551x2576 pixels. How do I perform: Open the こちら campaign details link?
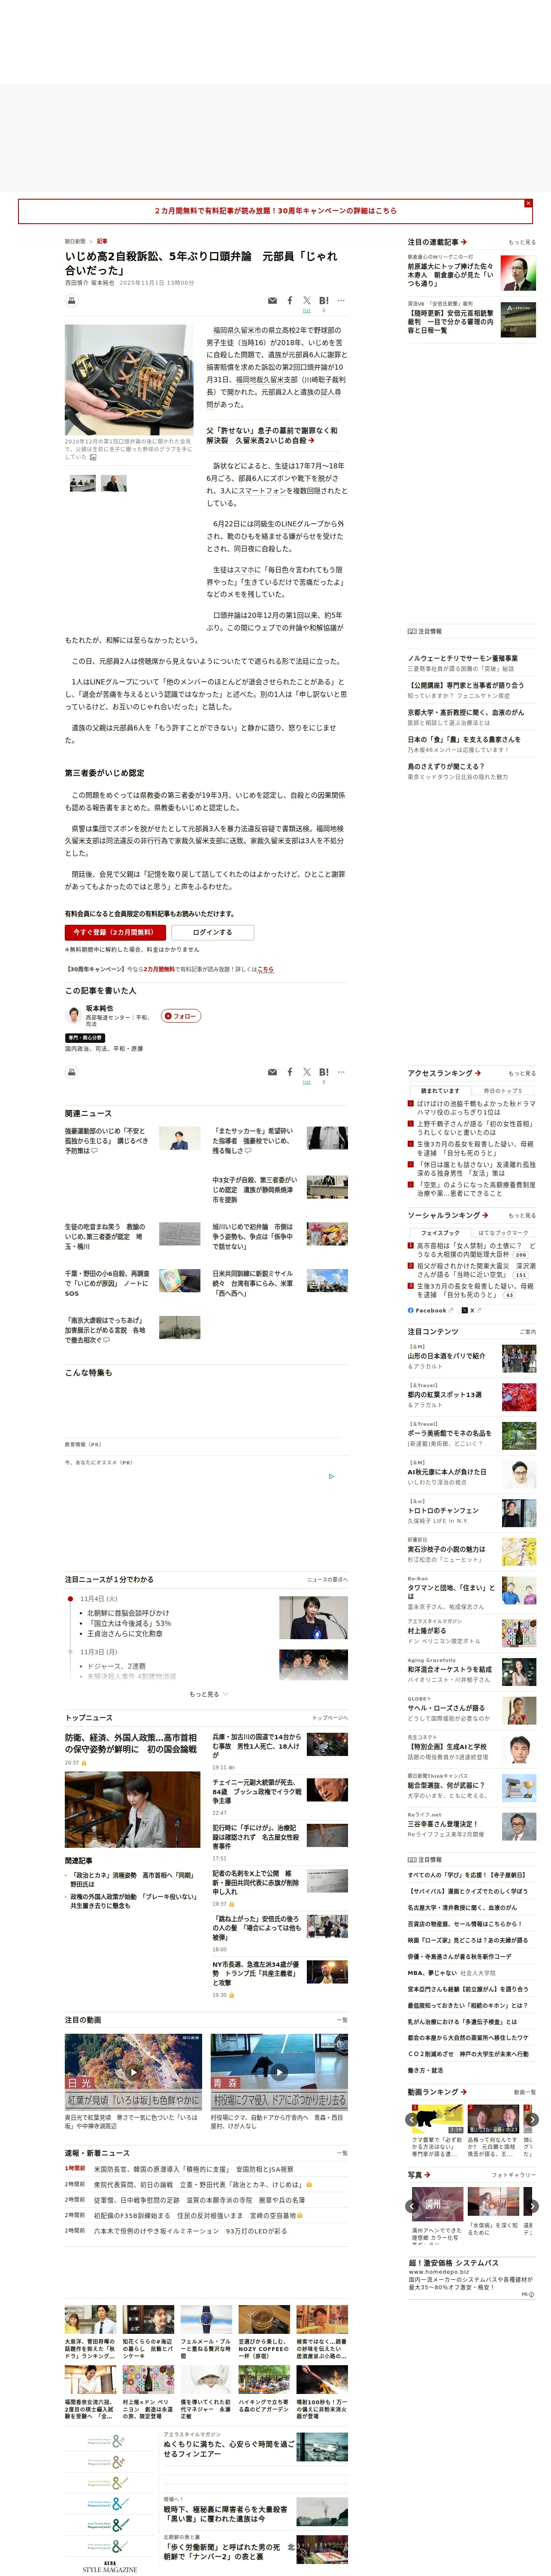tap(265, 969)
